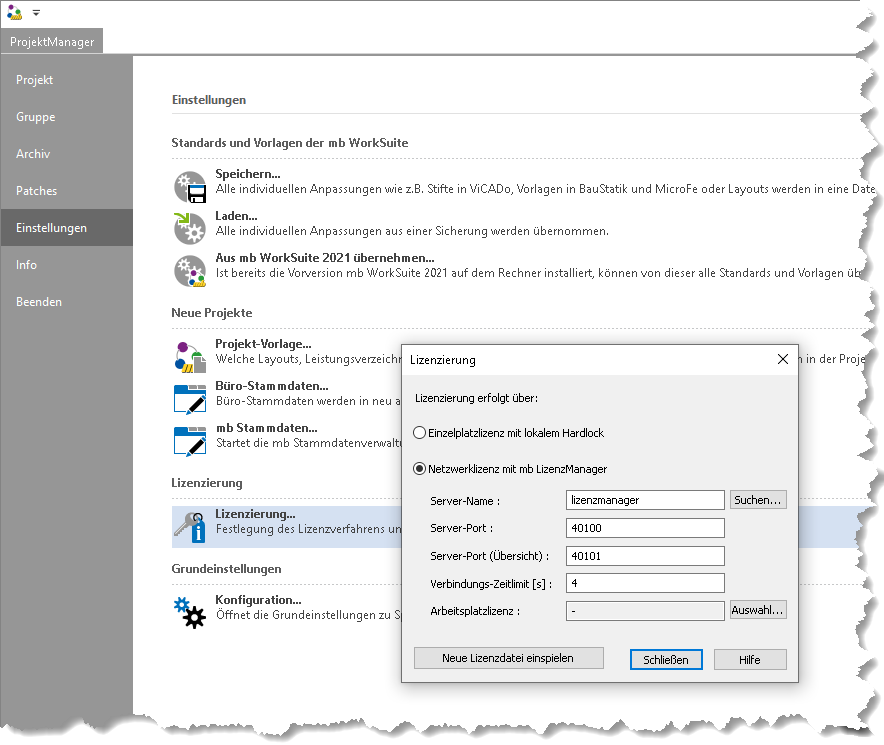Click the Hilfe button
This screenshot has width=884, height=745.
tap(750, 660)
